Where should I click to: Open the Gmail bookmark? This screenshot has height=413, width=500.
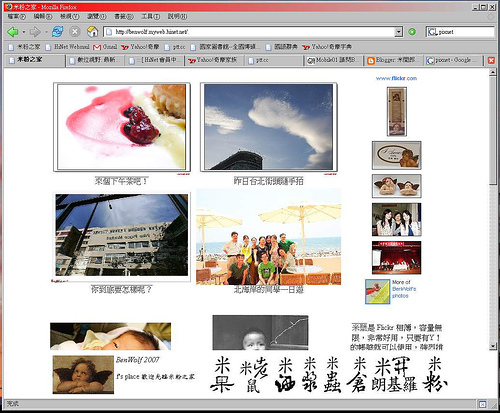(x=105, y=47)
